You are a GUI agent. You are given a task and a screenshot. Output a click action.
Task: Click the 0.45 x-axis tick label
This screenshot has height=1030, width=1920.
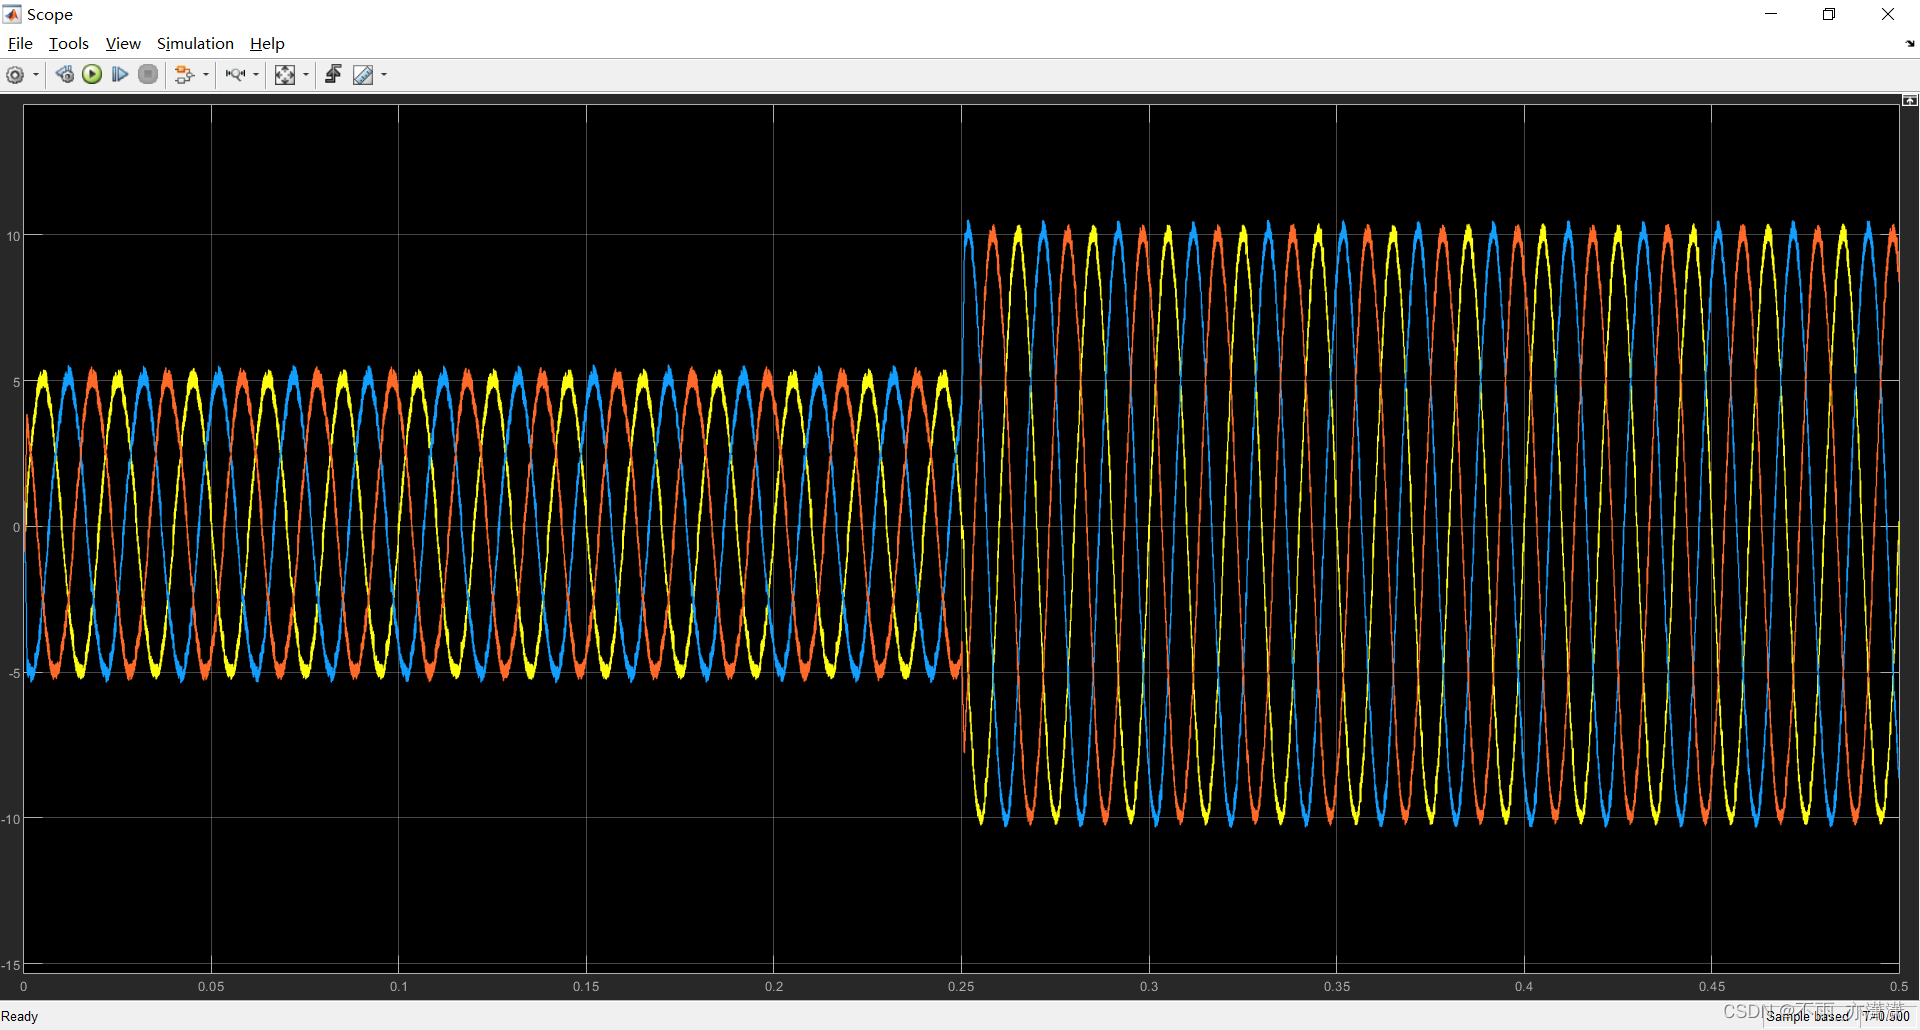point(1712,987)
